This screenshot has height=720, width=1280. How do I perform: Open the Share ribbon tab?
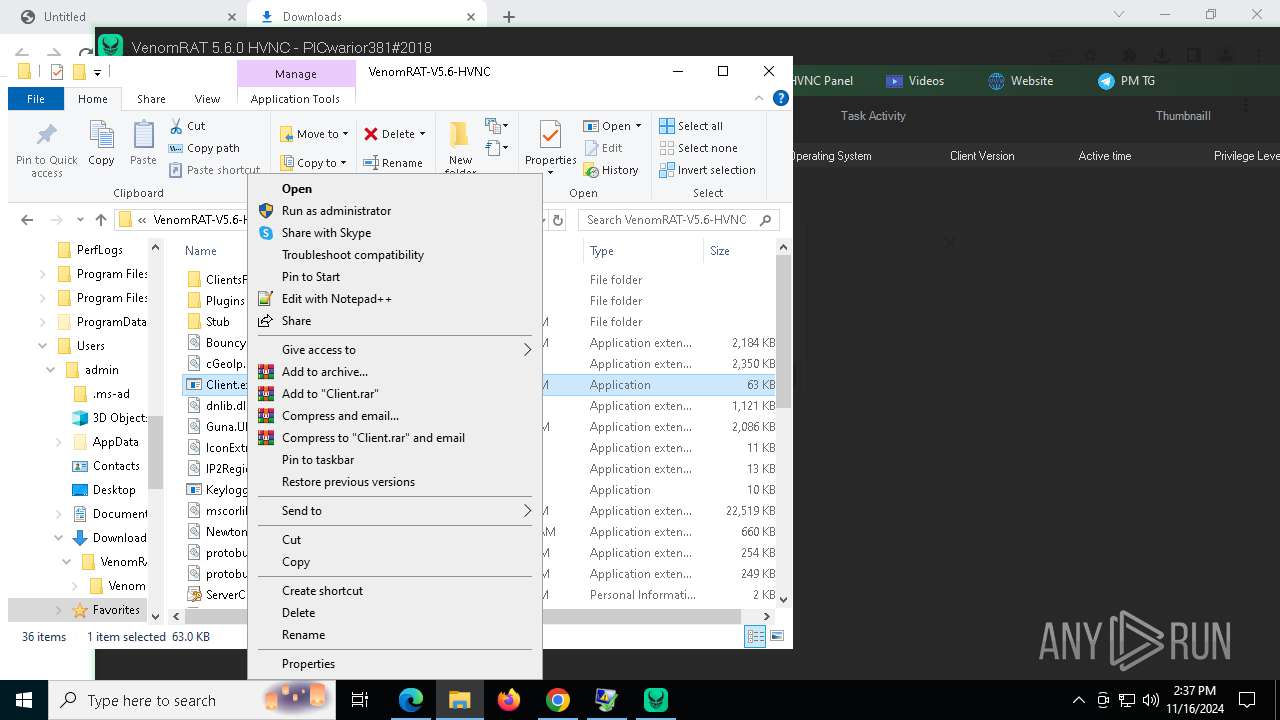click(x=151, y=99)
